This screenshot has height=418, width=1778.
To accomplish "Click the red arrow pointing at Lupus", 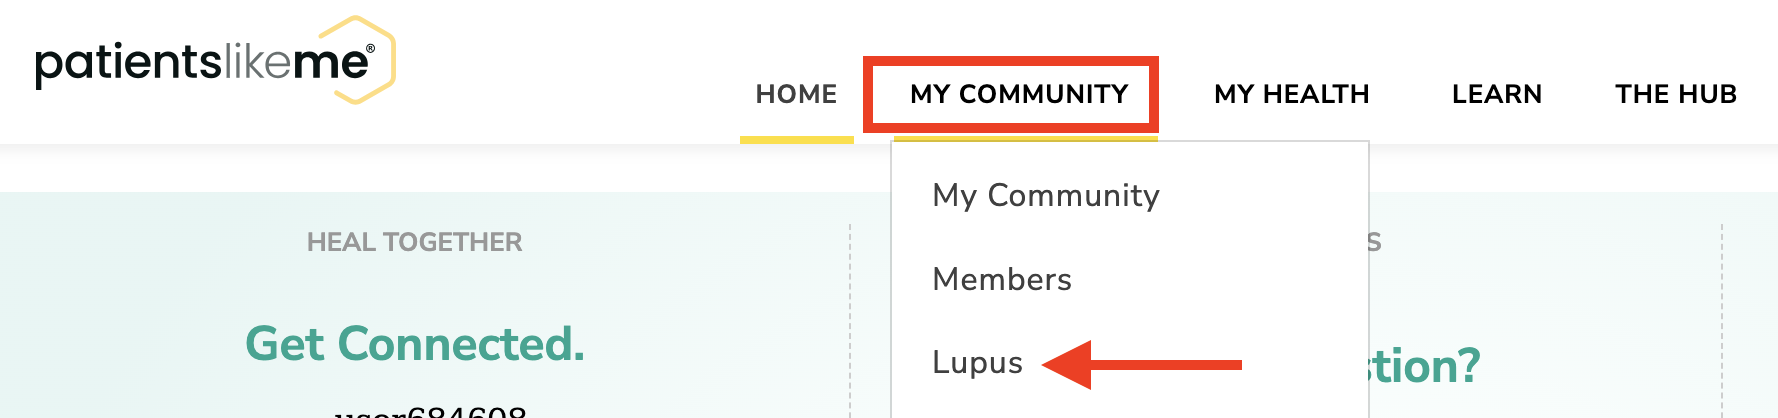I will pos(1142,365).
